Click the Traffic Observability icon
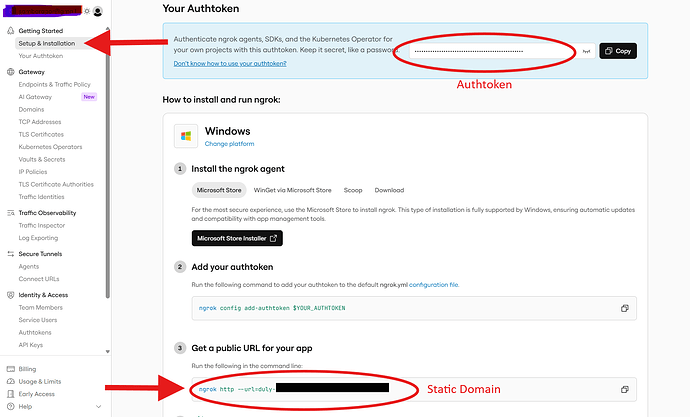This screenshot has height=417, width=690. pyautogui.click(x=11, y=213)
